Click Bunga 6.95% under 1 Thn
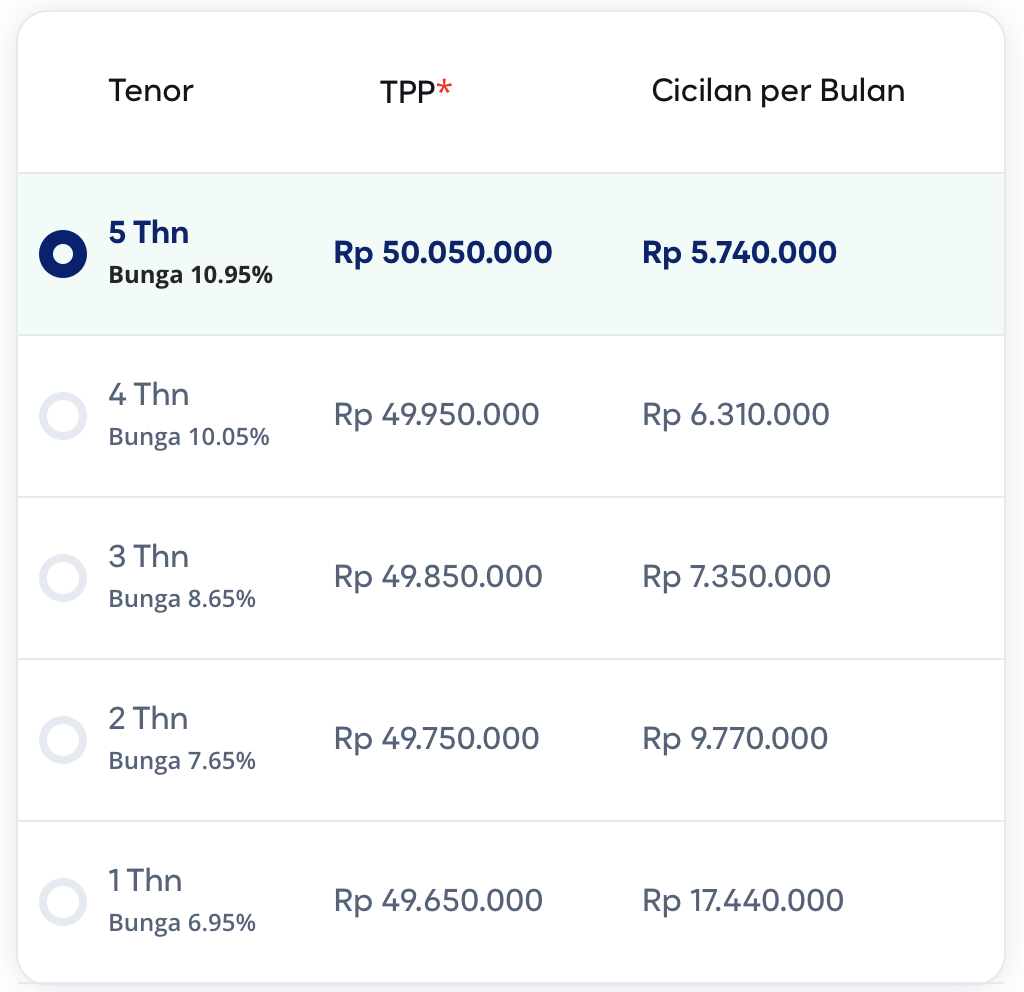The image size is (1024, 992). click(x=182, y=923)
